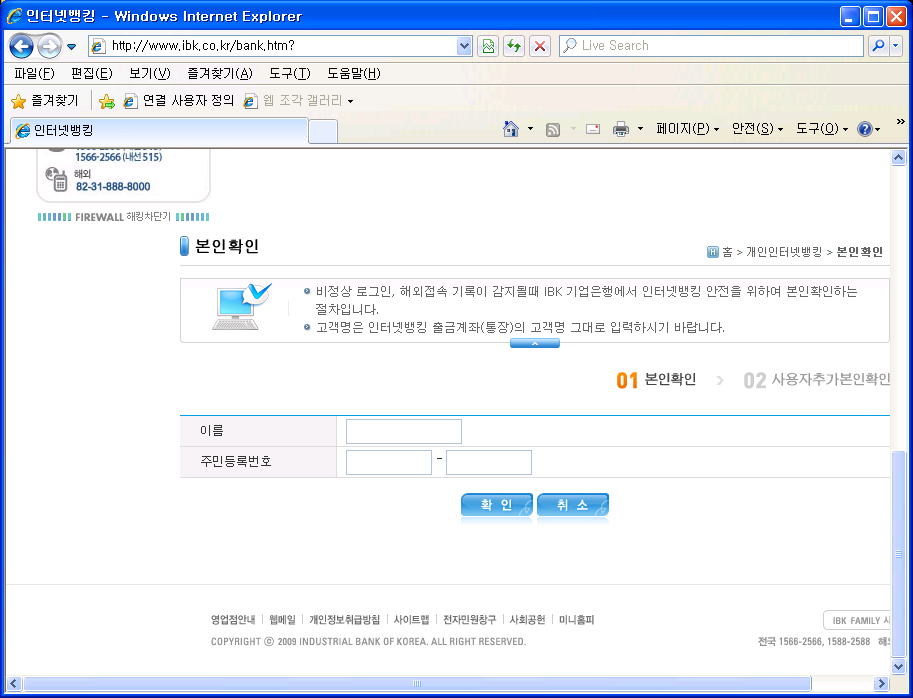Viewport: 913px width, 698px height.
Task: Click the horizontal scrollbar right arrow
Action: pyautogui.click(x=882, y=683)
